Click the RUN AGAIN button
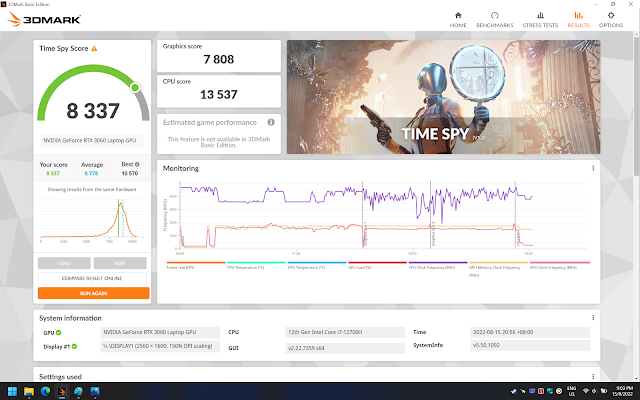 click(x=93, y=293)
